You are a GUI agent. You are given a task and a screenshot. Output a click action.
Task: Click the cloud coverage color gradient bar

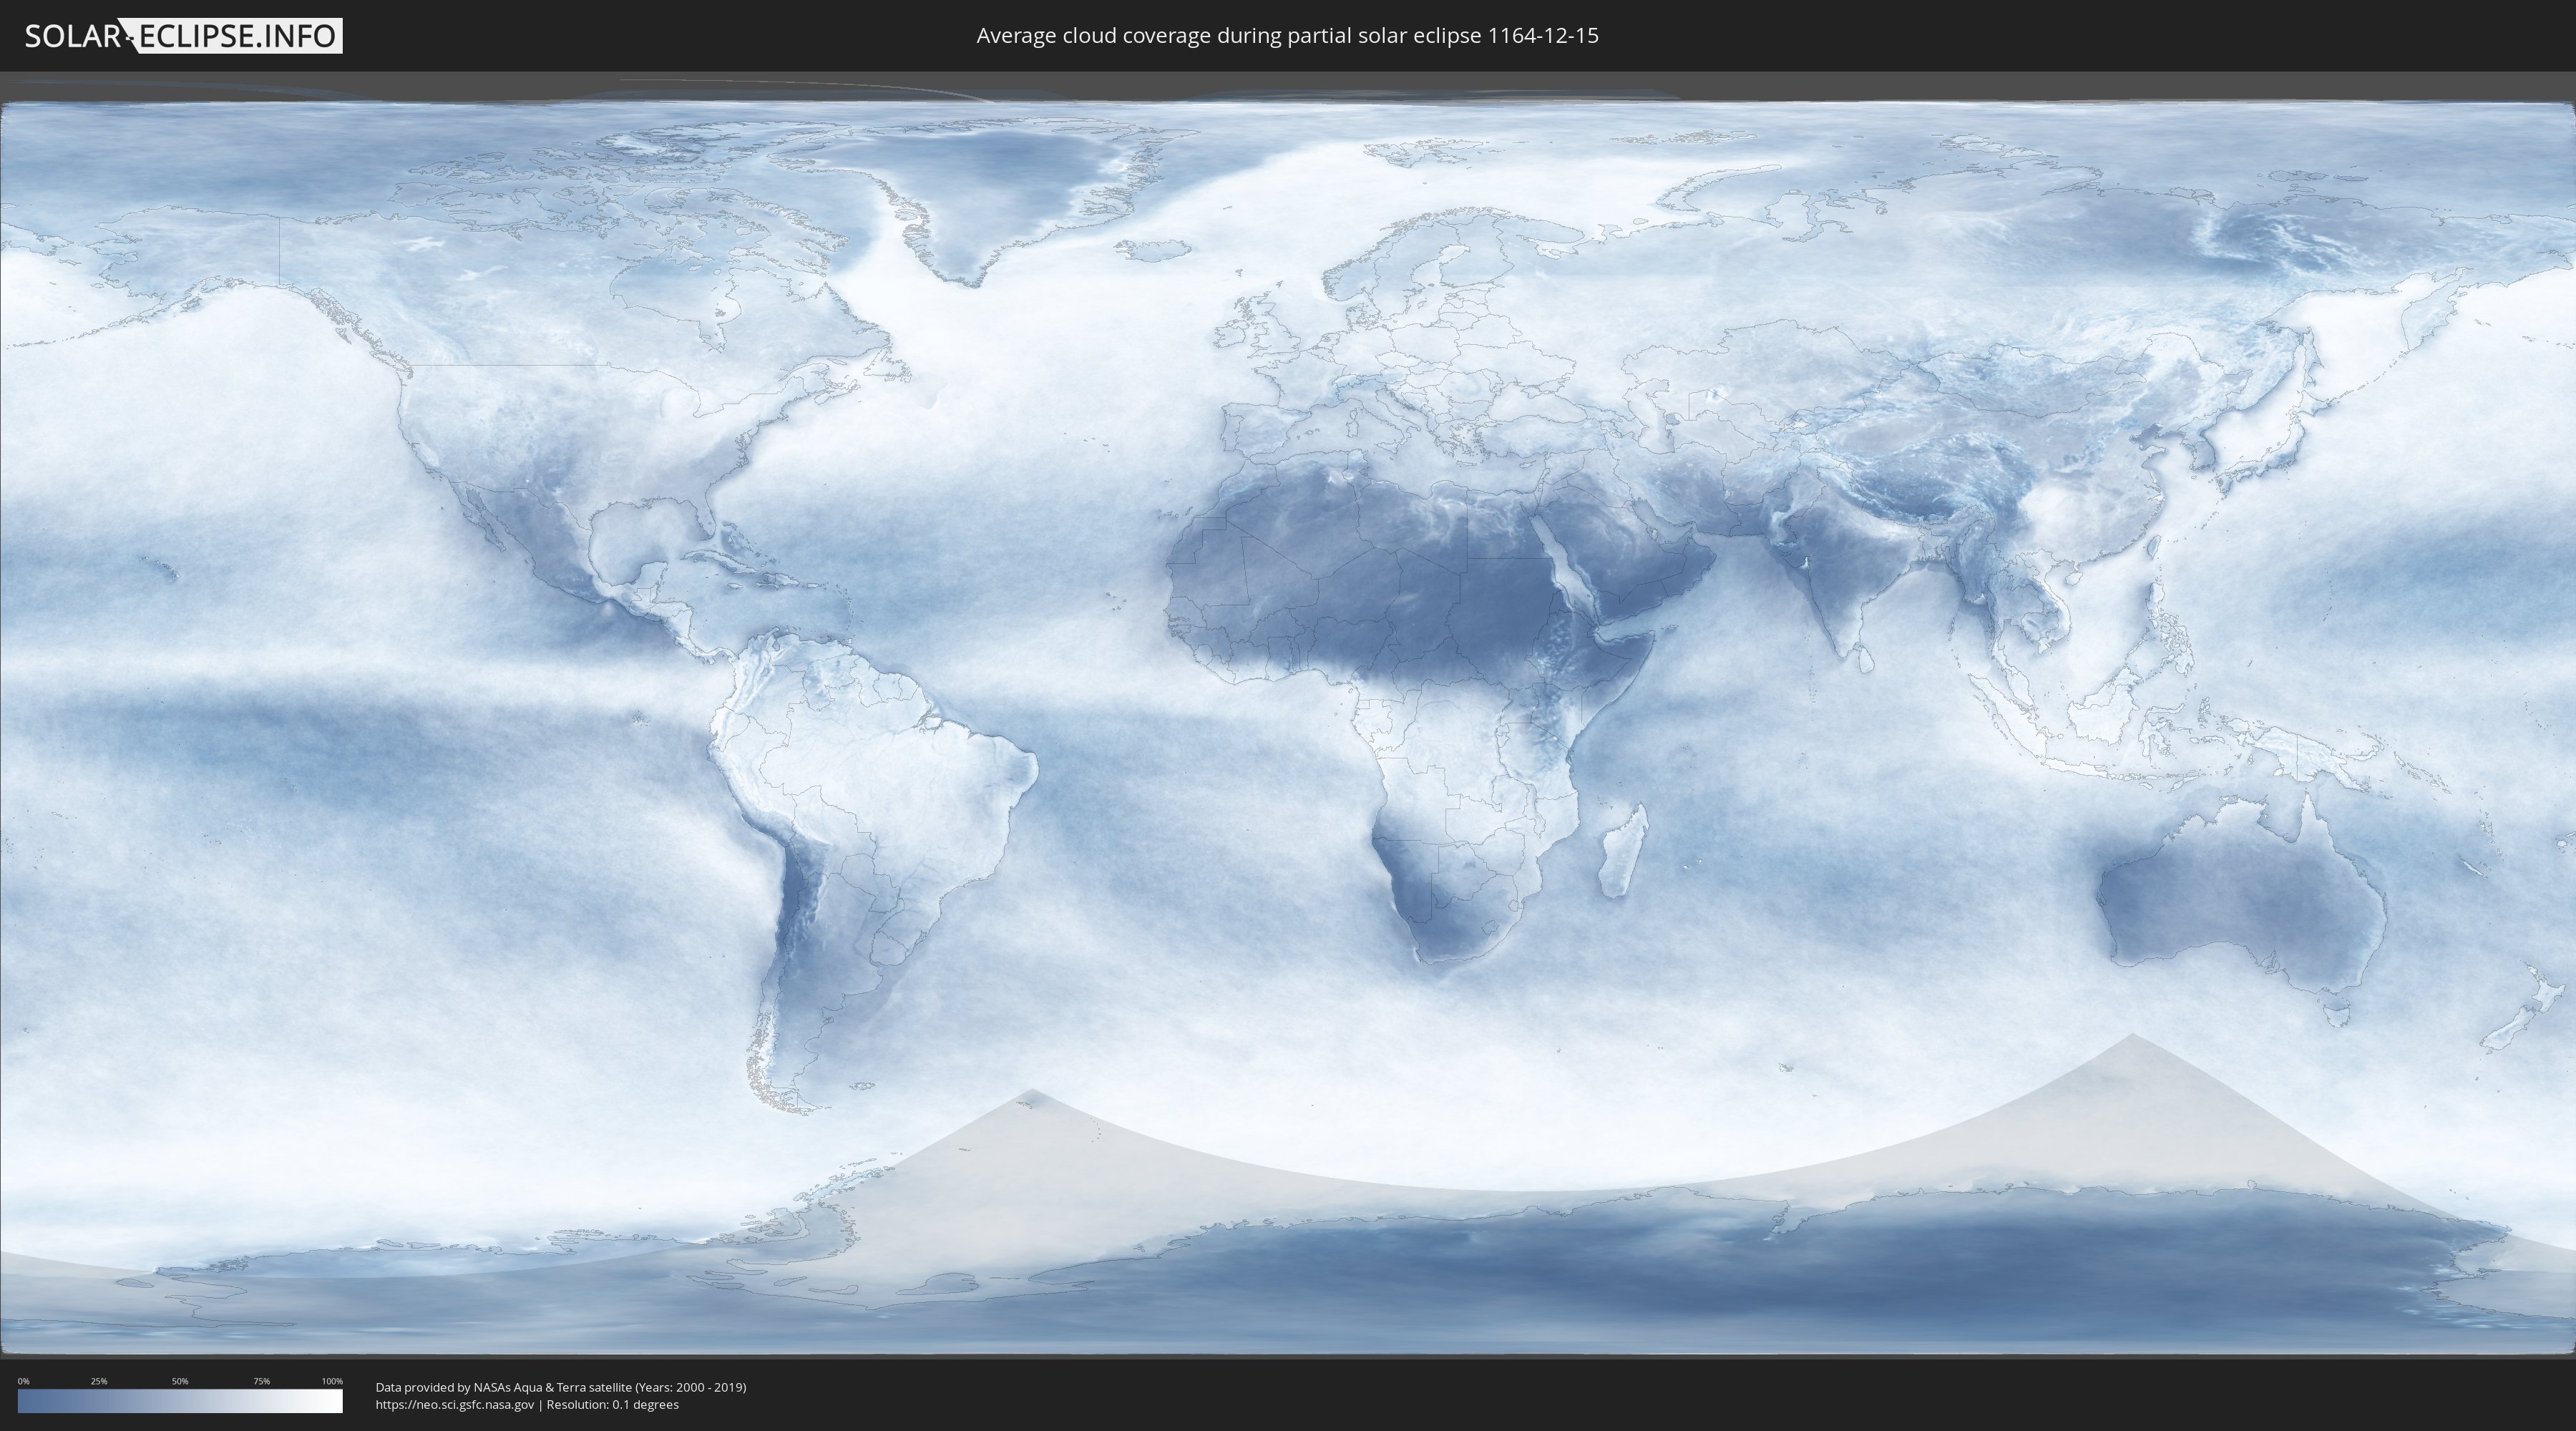coord(180,1401)
